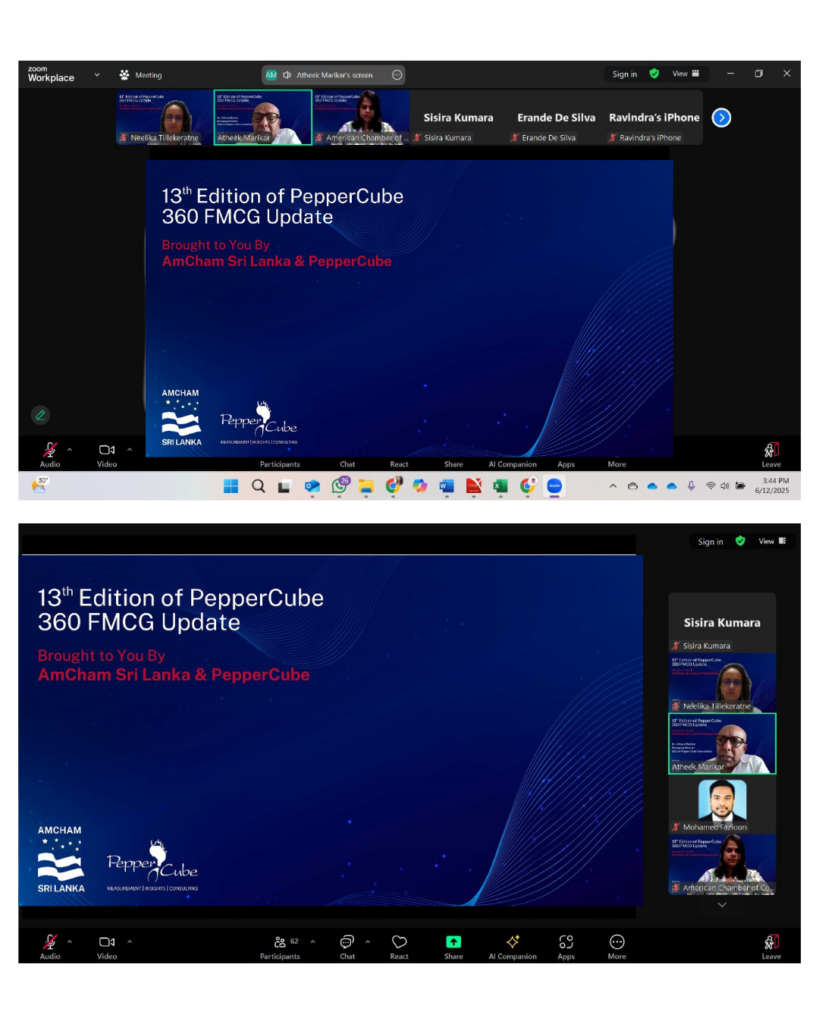The width and height of the screenshot is (819, 1024).
Task: Click Sign in in upper Zoom window
Action: (x=624, y=74)
